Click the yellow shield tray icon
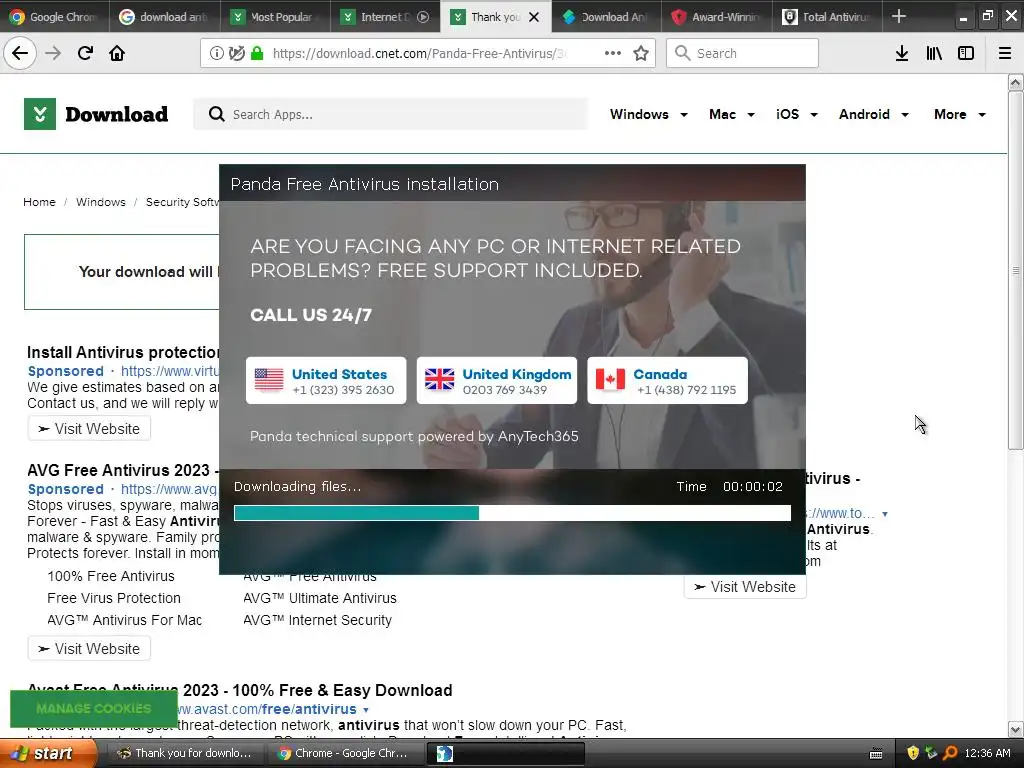The height and width of the screenshot is (768, 1024). click(x=913, y=753)
